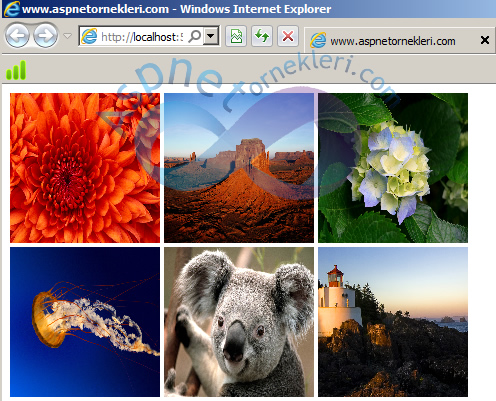Toggle the Compatibility View button
The image size is (496, 401).
pos(236,36)
